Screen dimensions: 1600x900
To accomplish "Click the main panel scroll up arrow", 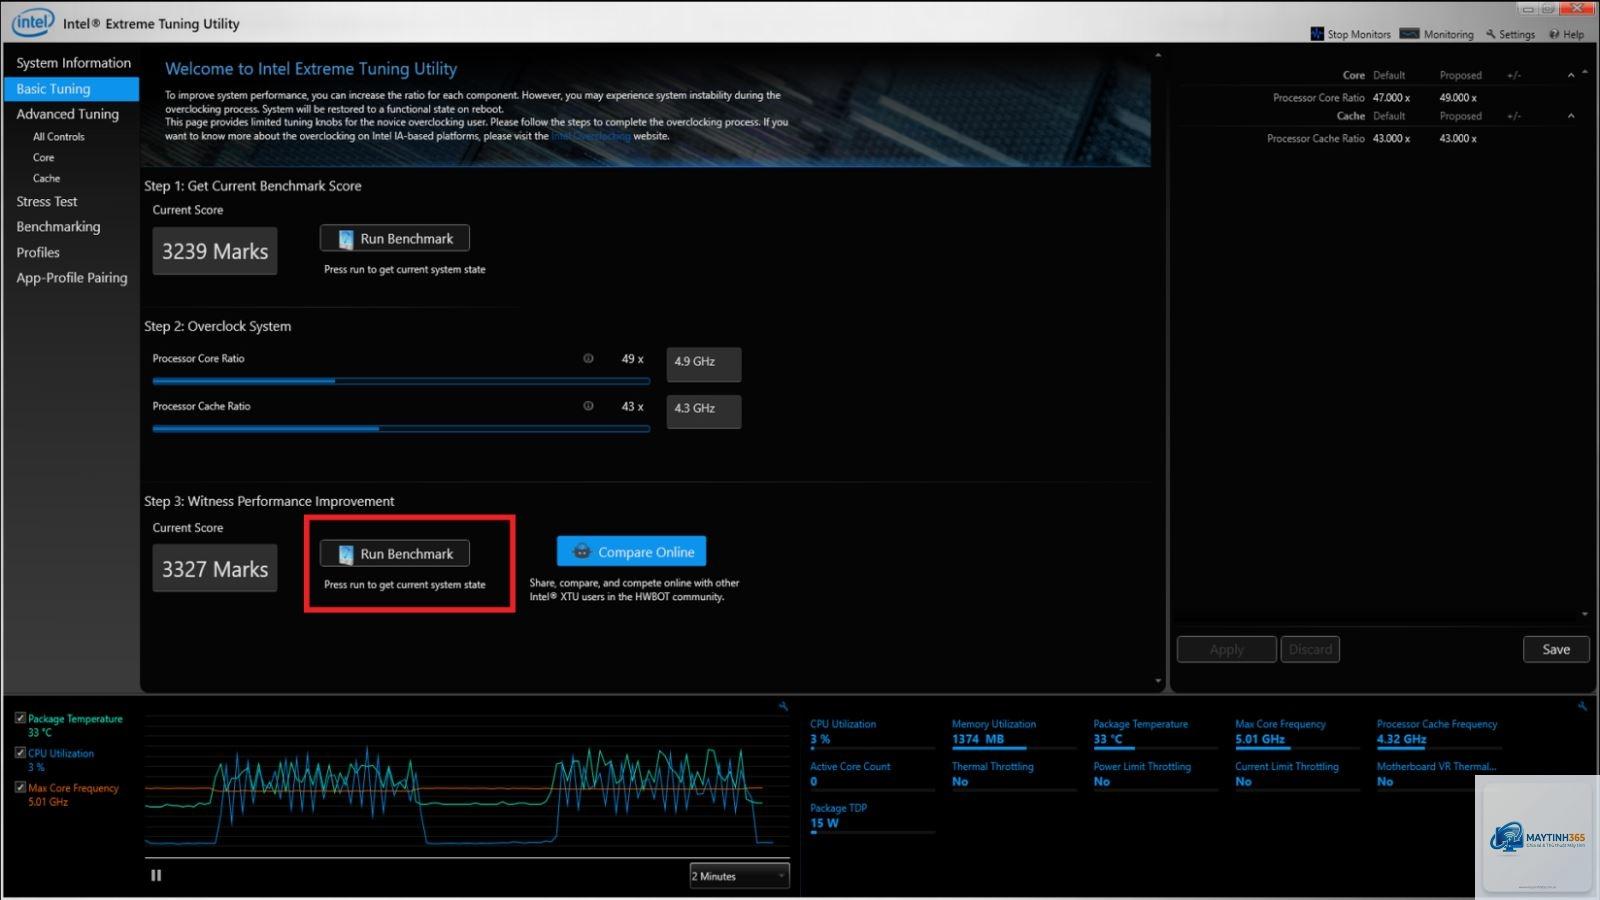I will [1158, 56].
